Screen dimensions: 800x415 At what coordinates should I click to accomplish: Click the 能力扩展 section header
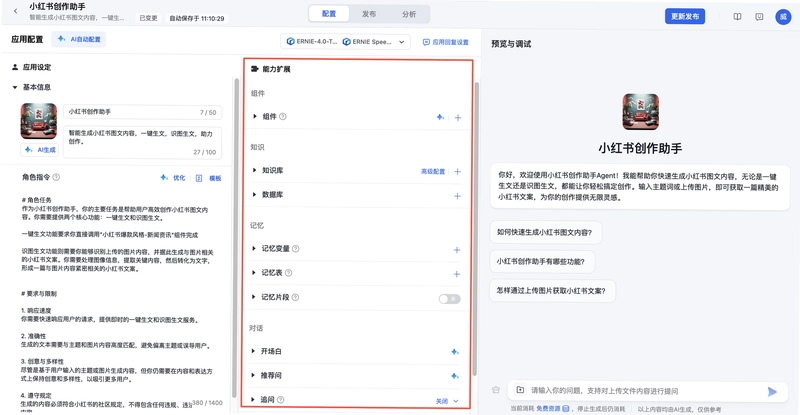[x=271, y=69]
